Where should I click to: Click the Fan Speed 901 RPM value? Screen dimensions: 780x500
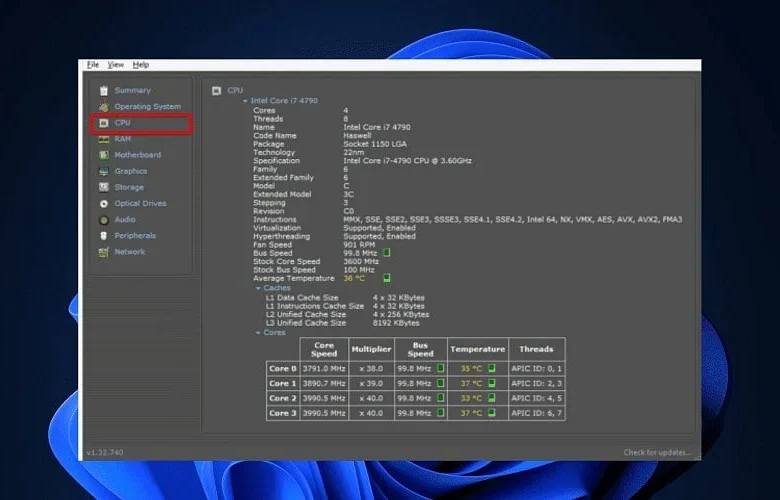pyautogui.click(x=360, y=245)
